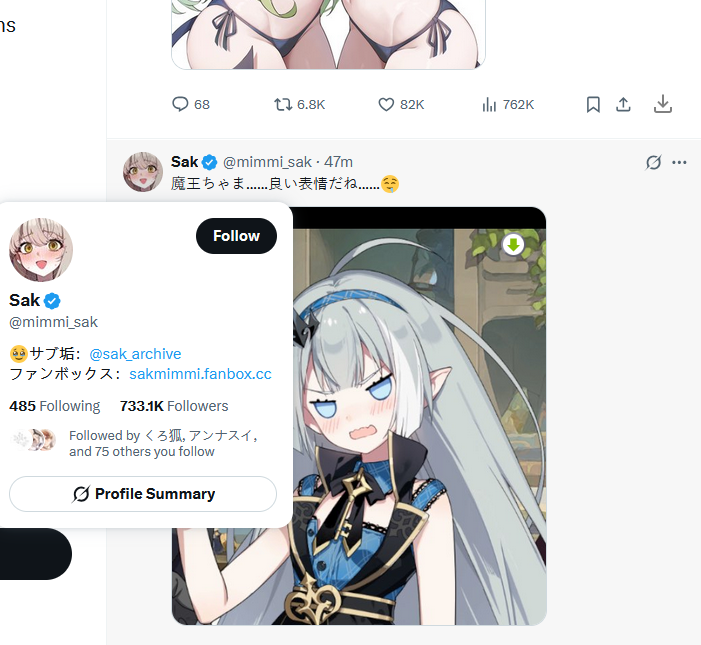Click Sak's avatar in hover card
The image size is (701, 645).
click(x=41, y=250)
